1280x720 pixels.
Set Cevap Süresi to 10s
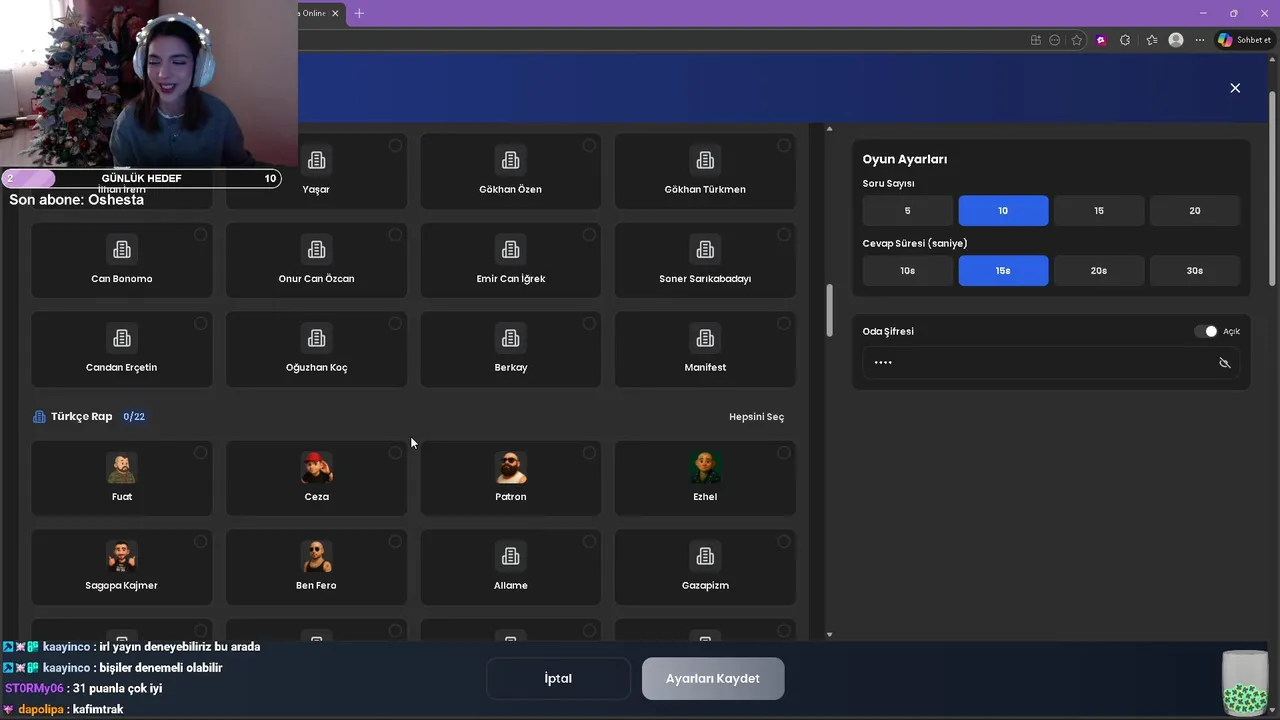tap(908, 271)
